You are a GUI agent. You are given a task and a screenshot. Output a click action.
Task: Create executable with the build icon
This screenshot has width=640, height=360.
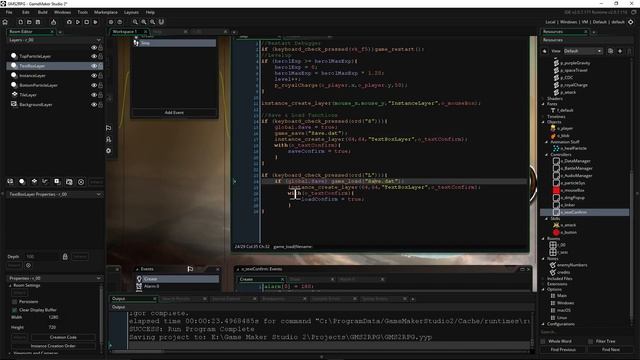[53, 22]
